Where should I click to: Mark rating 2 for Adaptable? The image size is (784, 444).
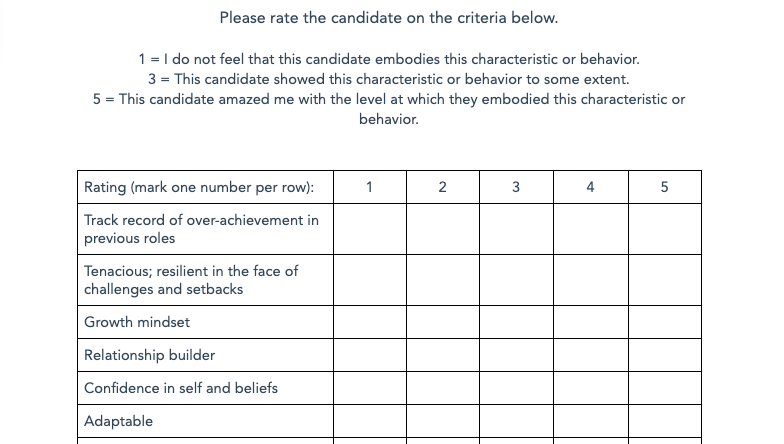coord(443,421)
